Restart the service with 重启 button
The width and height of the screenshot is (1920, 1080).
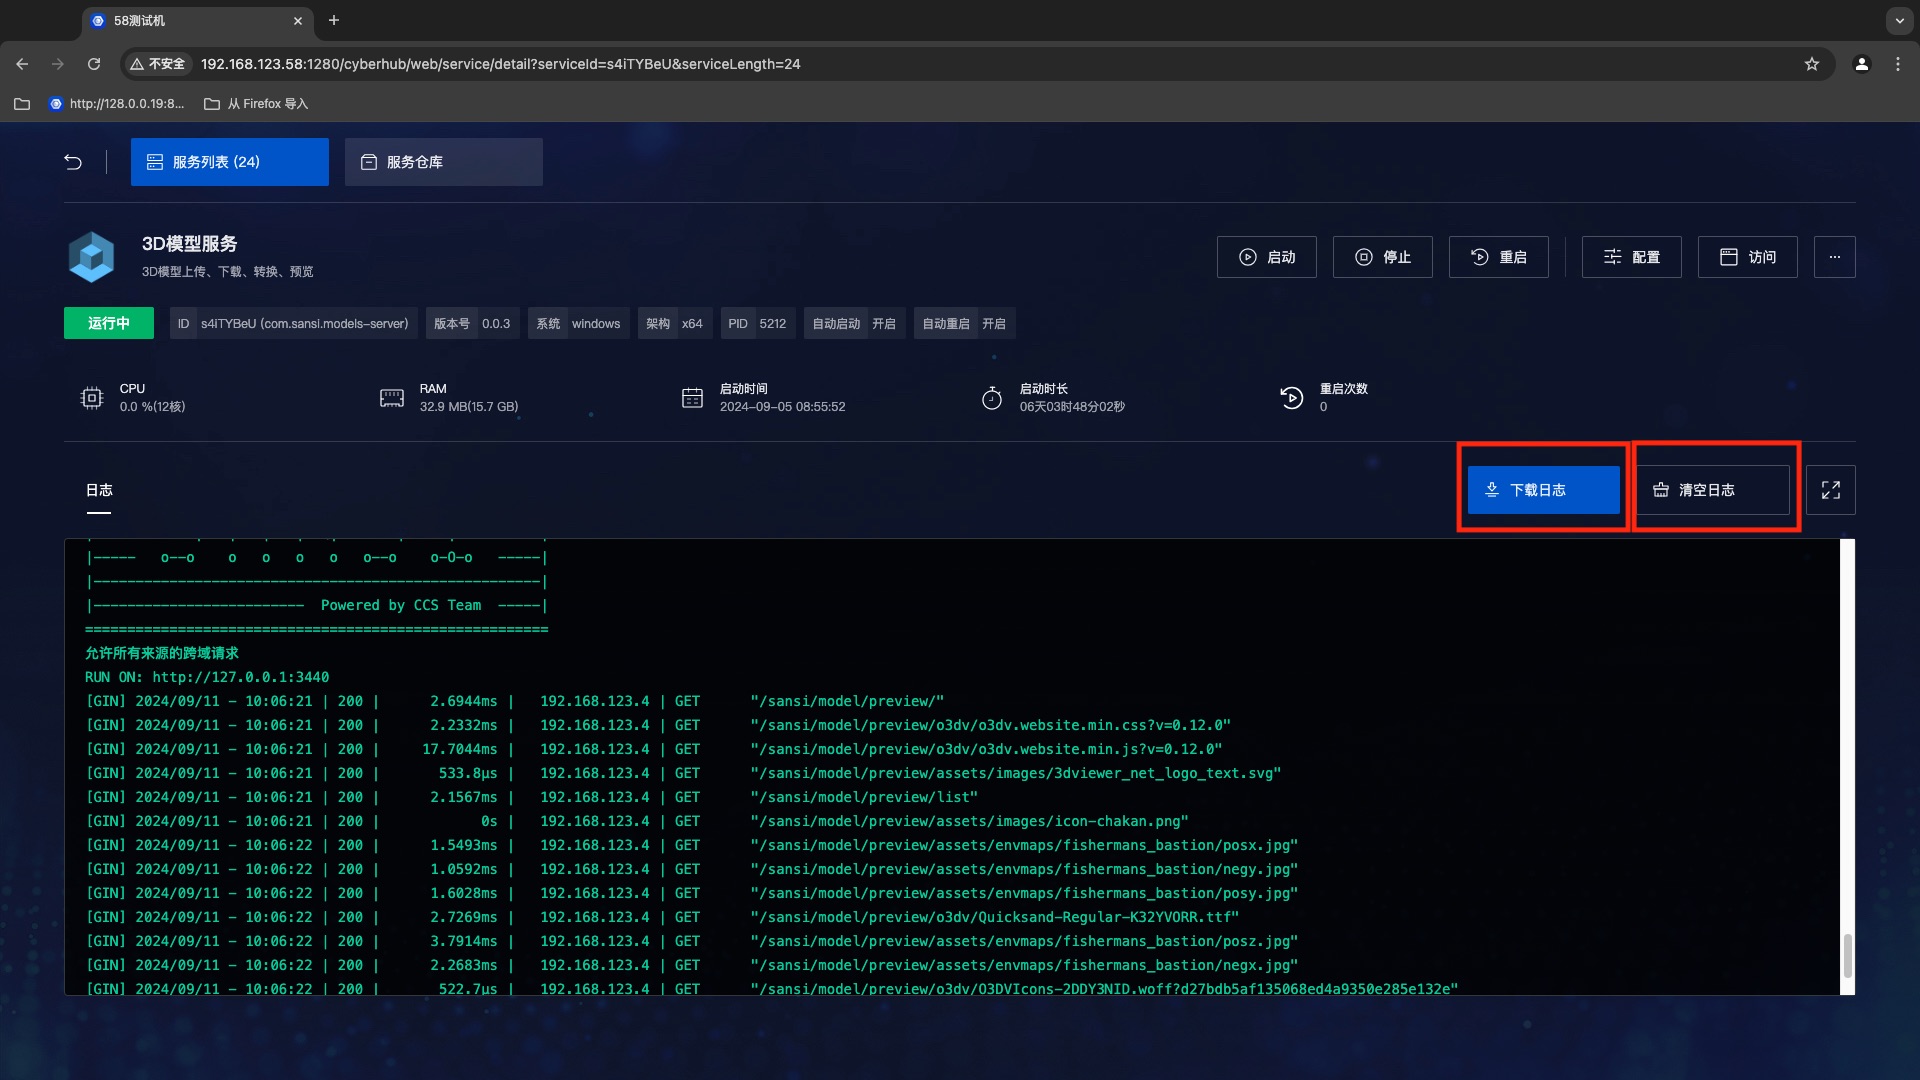[1498, 257]
